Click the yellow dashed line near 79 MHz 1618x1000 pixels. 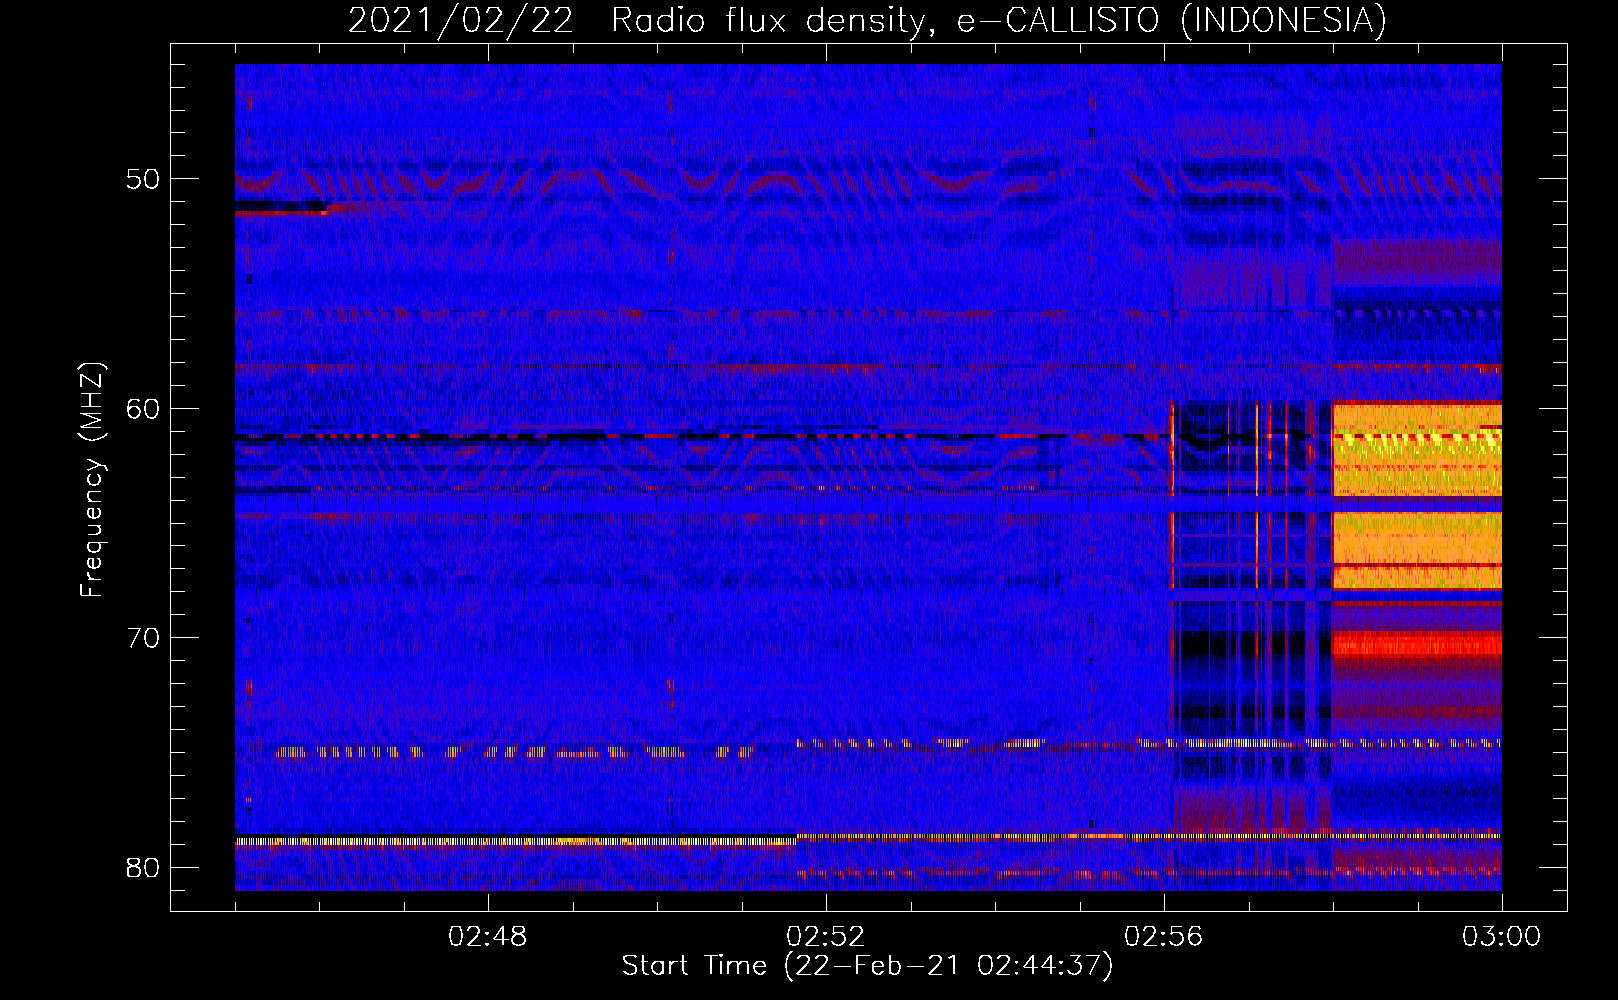pyautogui.click(x=515, y=842)
